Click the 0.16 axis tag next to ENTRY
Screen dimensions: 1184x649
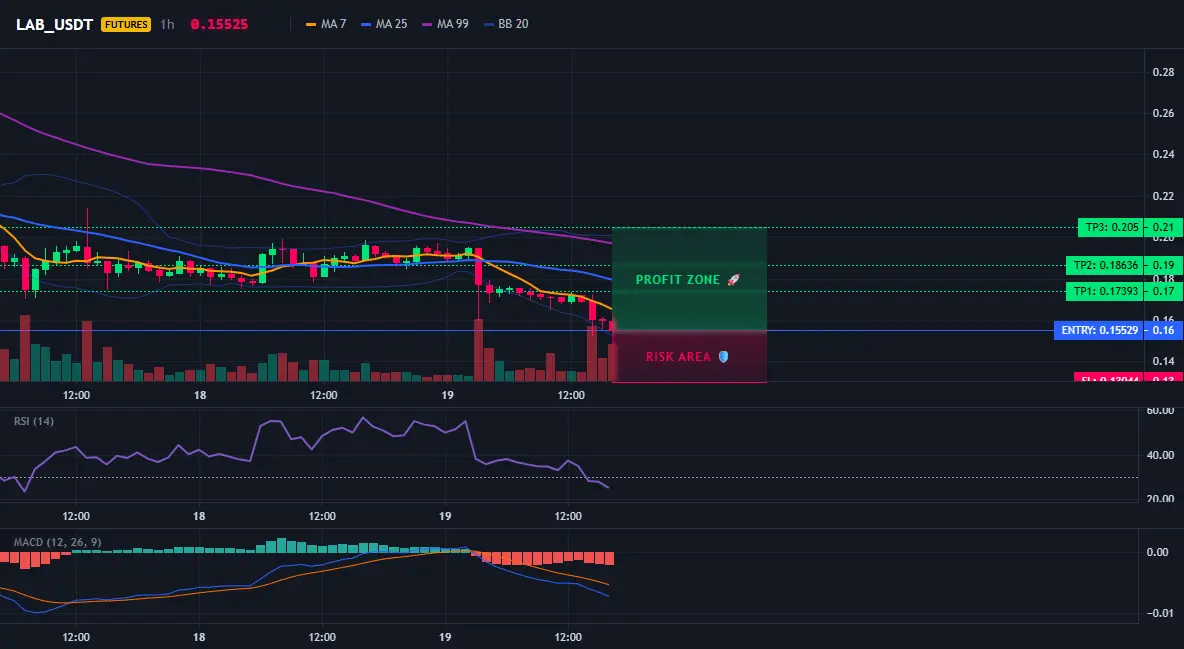click(x=1164, y=330)
